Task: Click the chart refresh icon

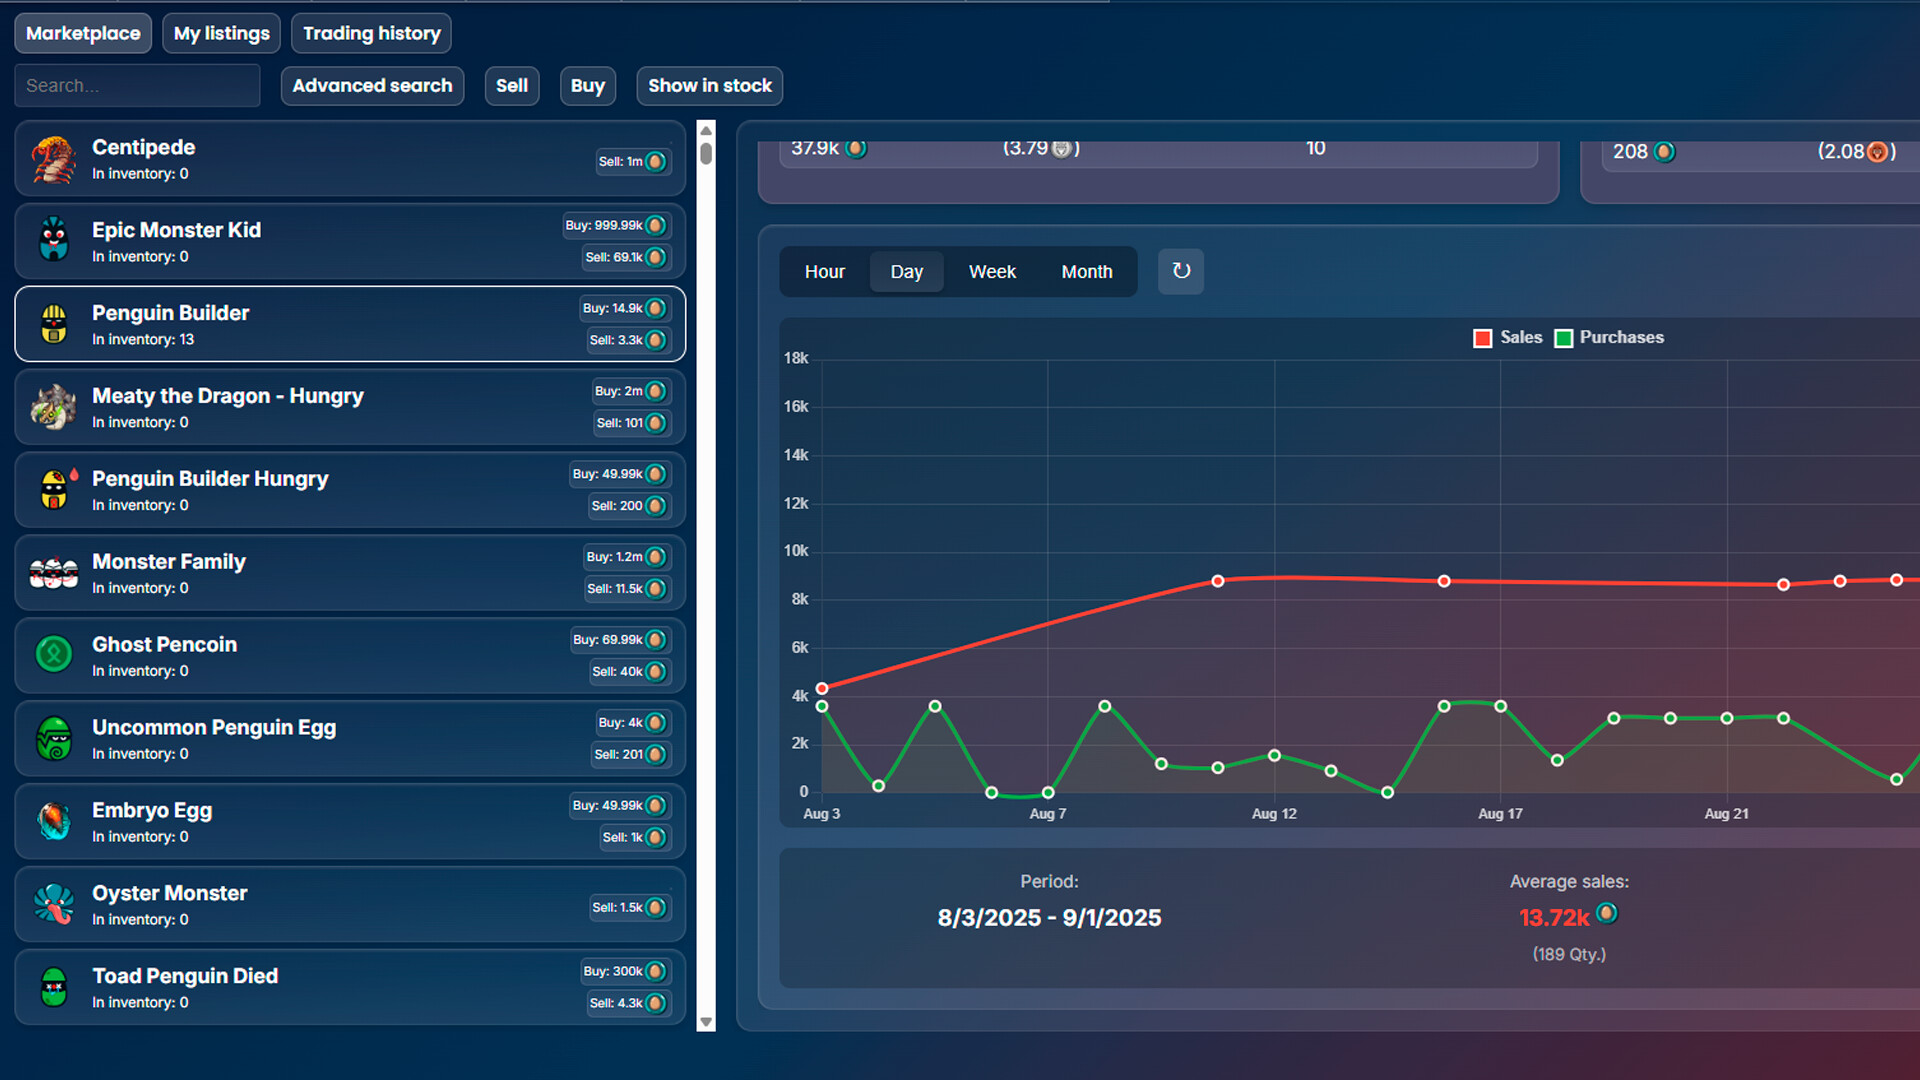Action: [1180, 271]
